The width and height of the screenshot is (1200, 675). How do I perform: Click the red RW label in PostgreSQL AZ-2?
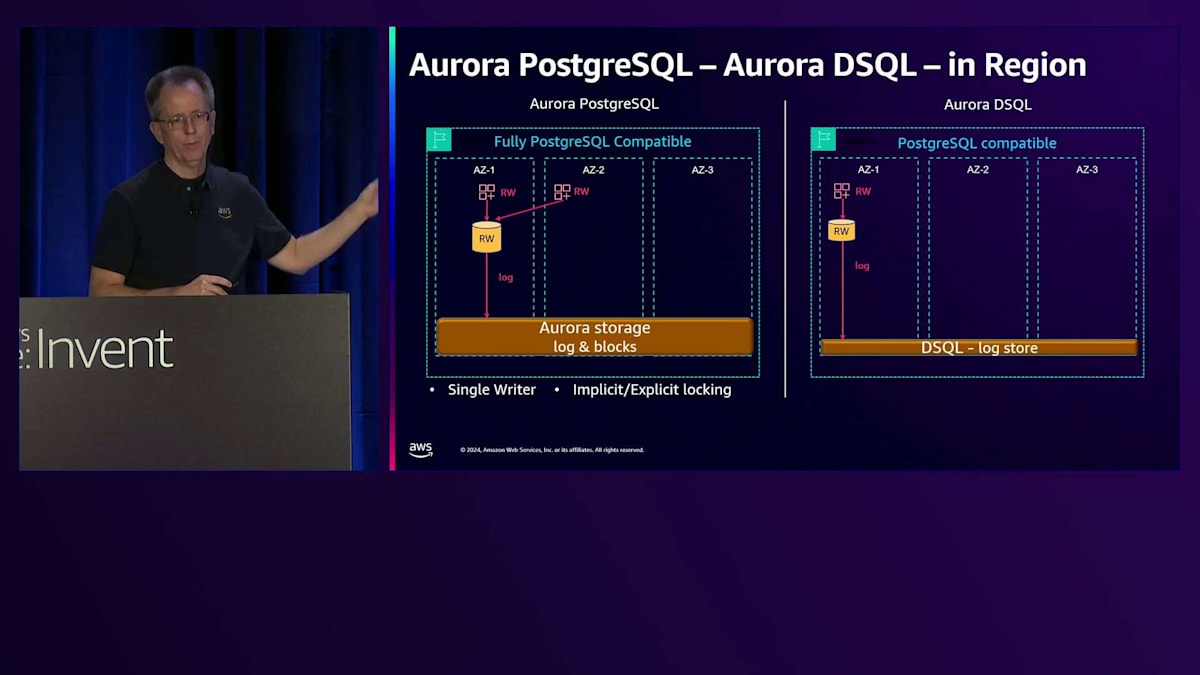click(582, 191)
